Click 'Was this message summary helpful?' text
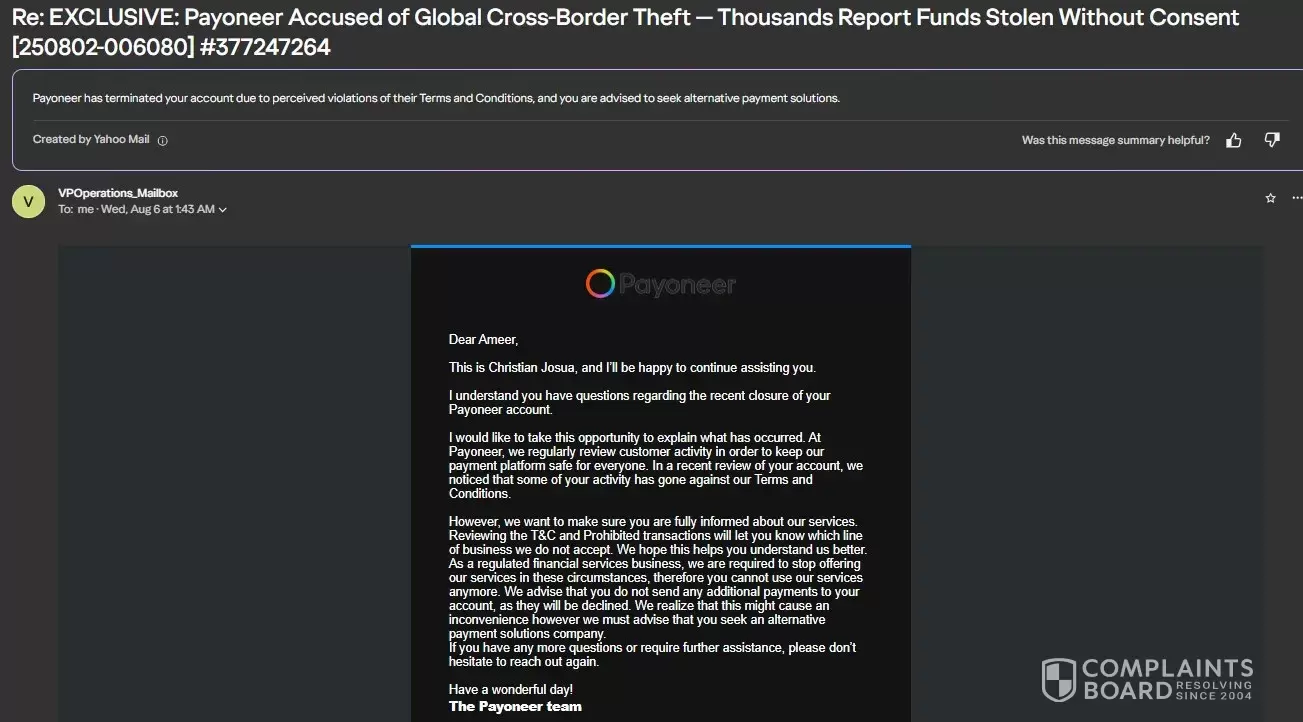The image size is (1303, 722). click(x=1116, y=140)
